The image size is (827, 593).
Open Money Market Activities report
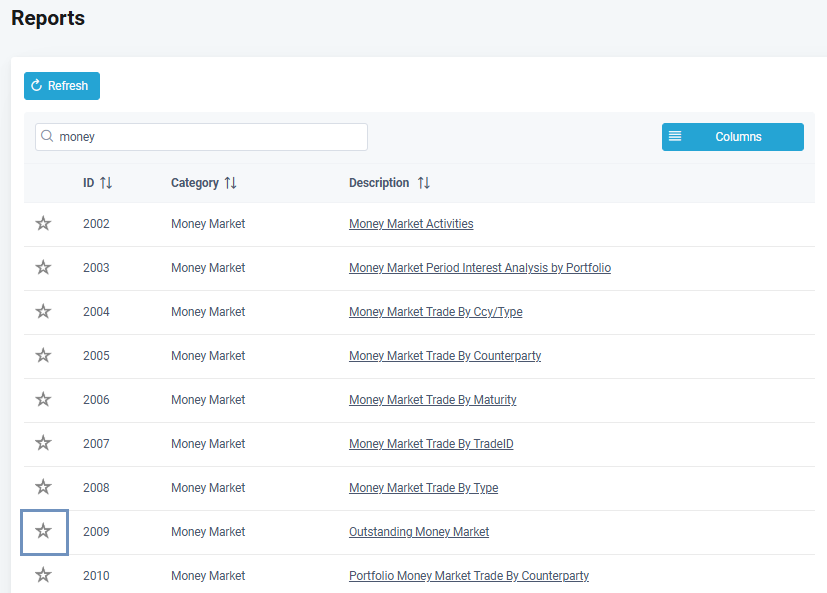[411, 224]
